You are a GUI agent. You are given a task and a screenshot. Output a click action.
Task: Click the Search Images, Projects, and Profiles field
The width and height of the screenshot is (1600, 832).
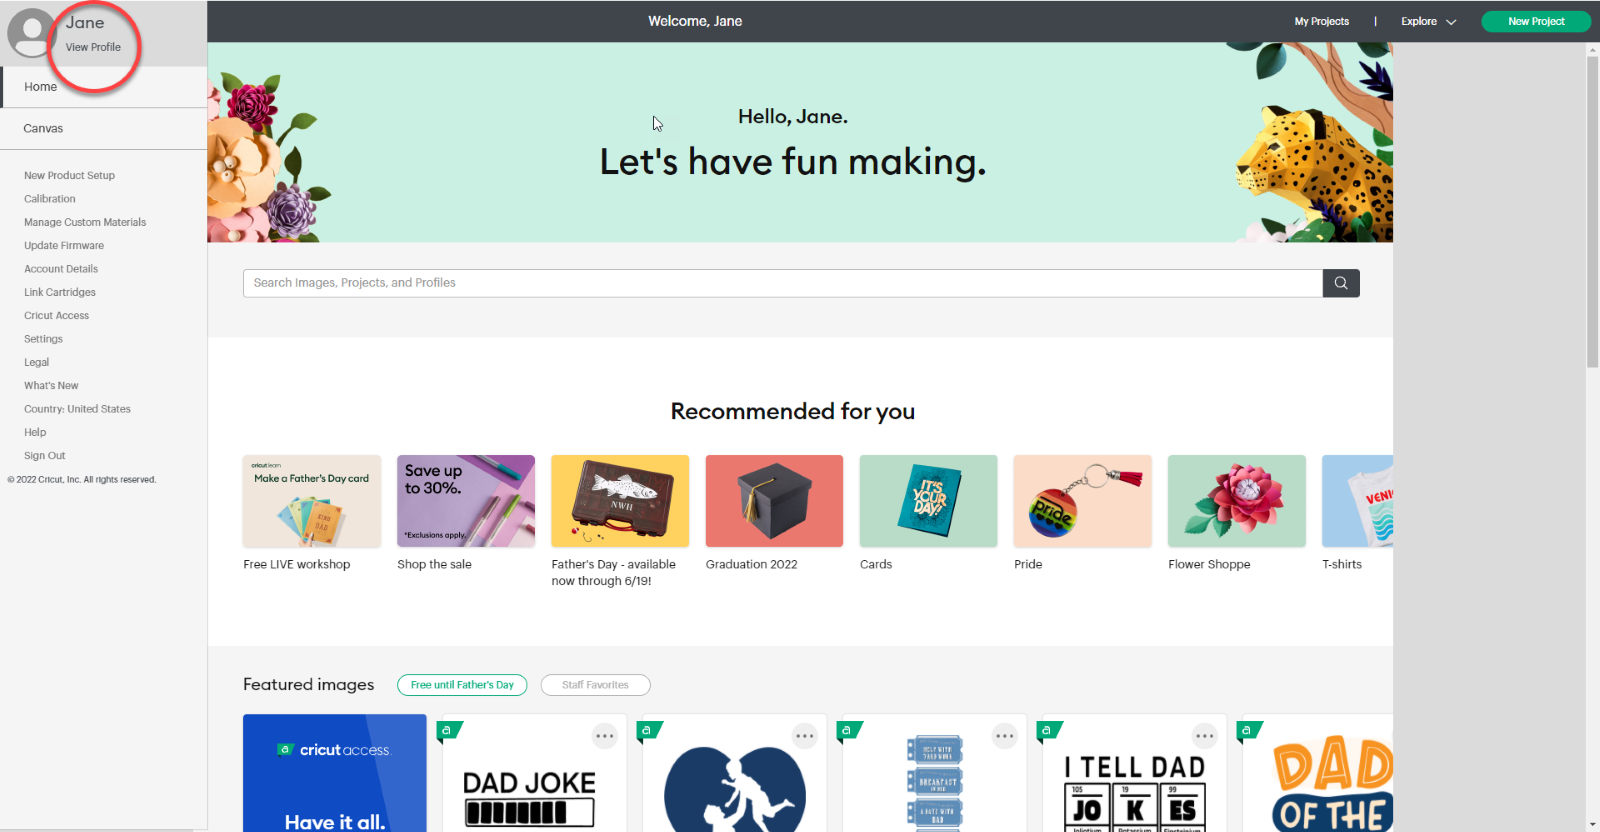click(782, 283)
